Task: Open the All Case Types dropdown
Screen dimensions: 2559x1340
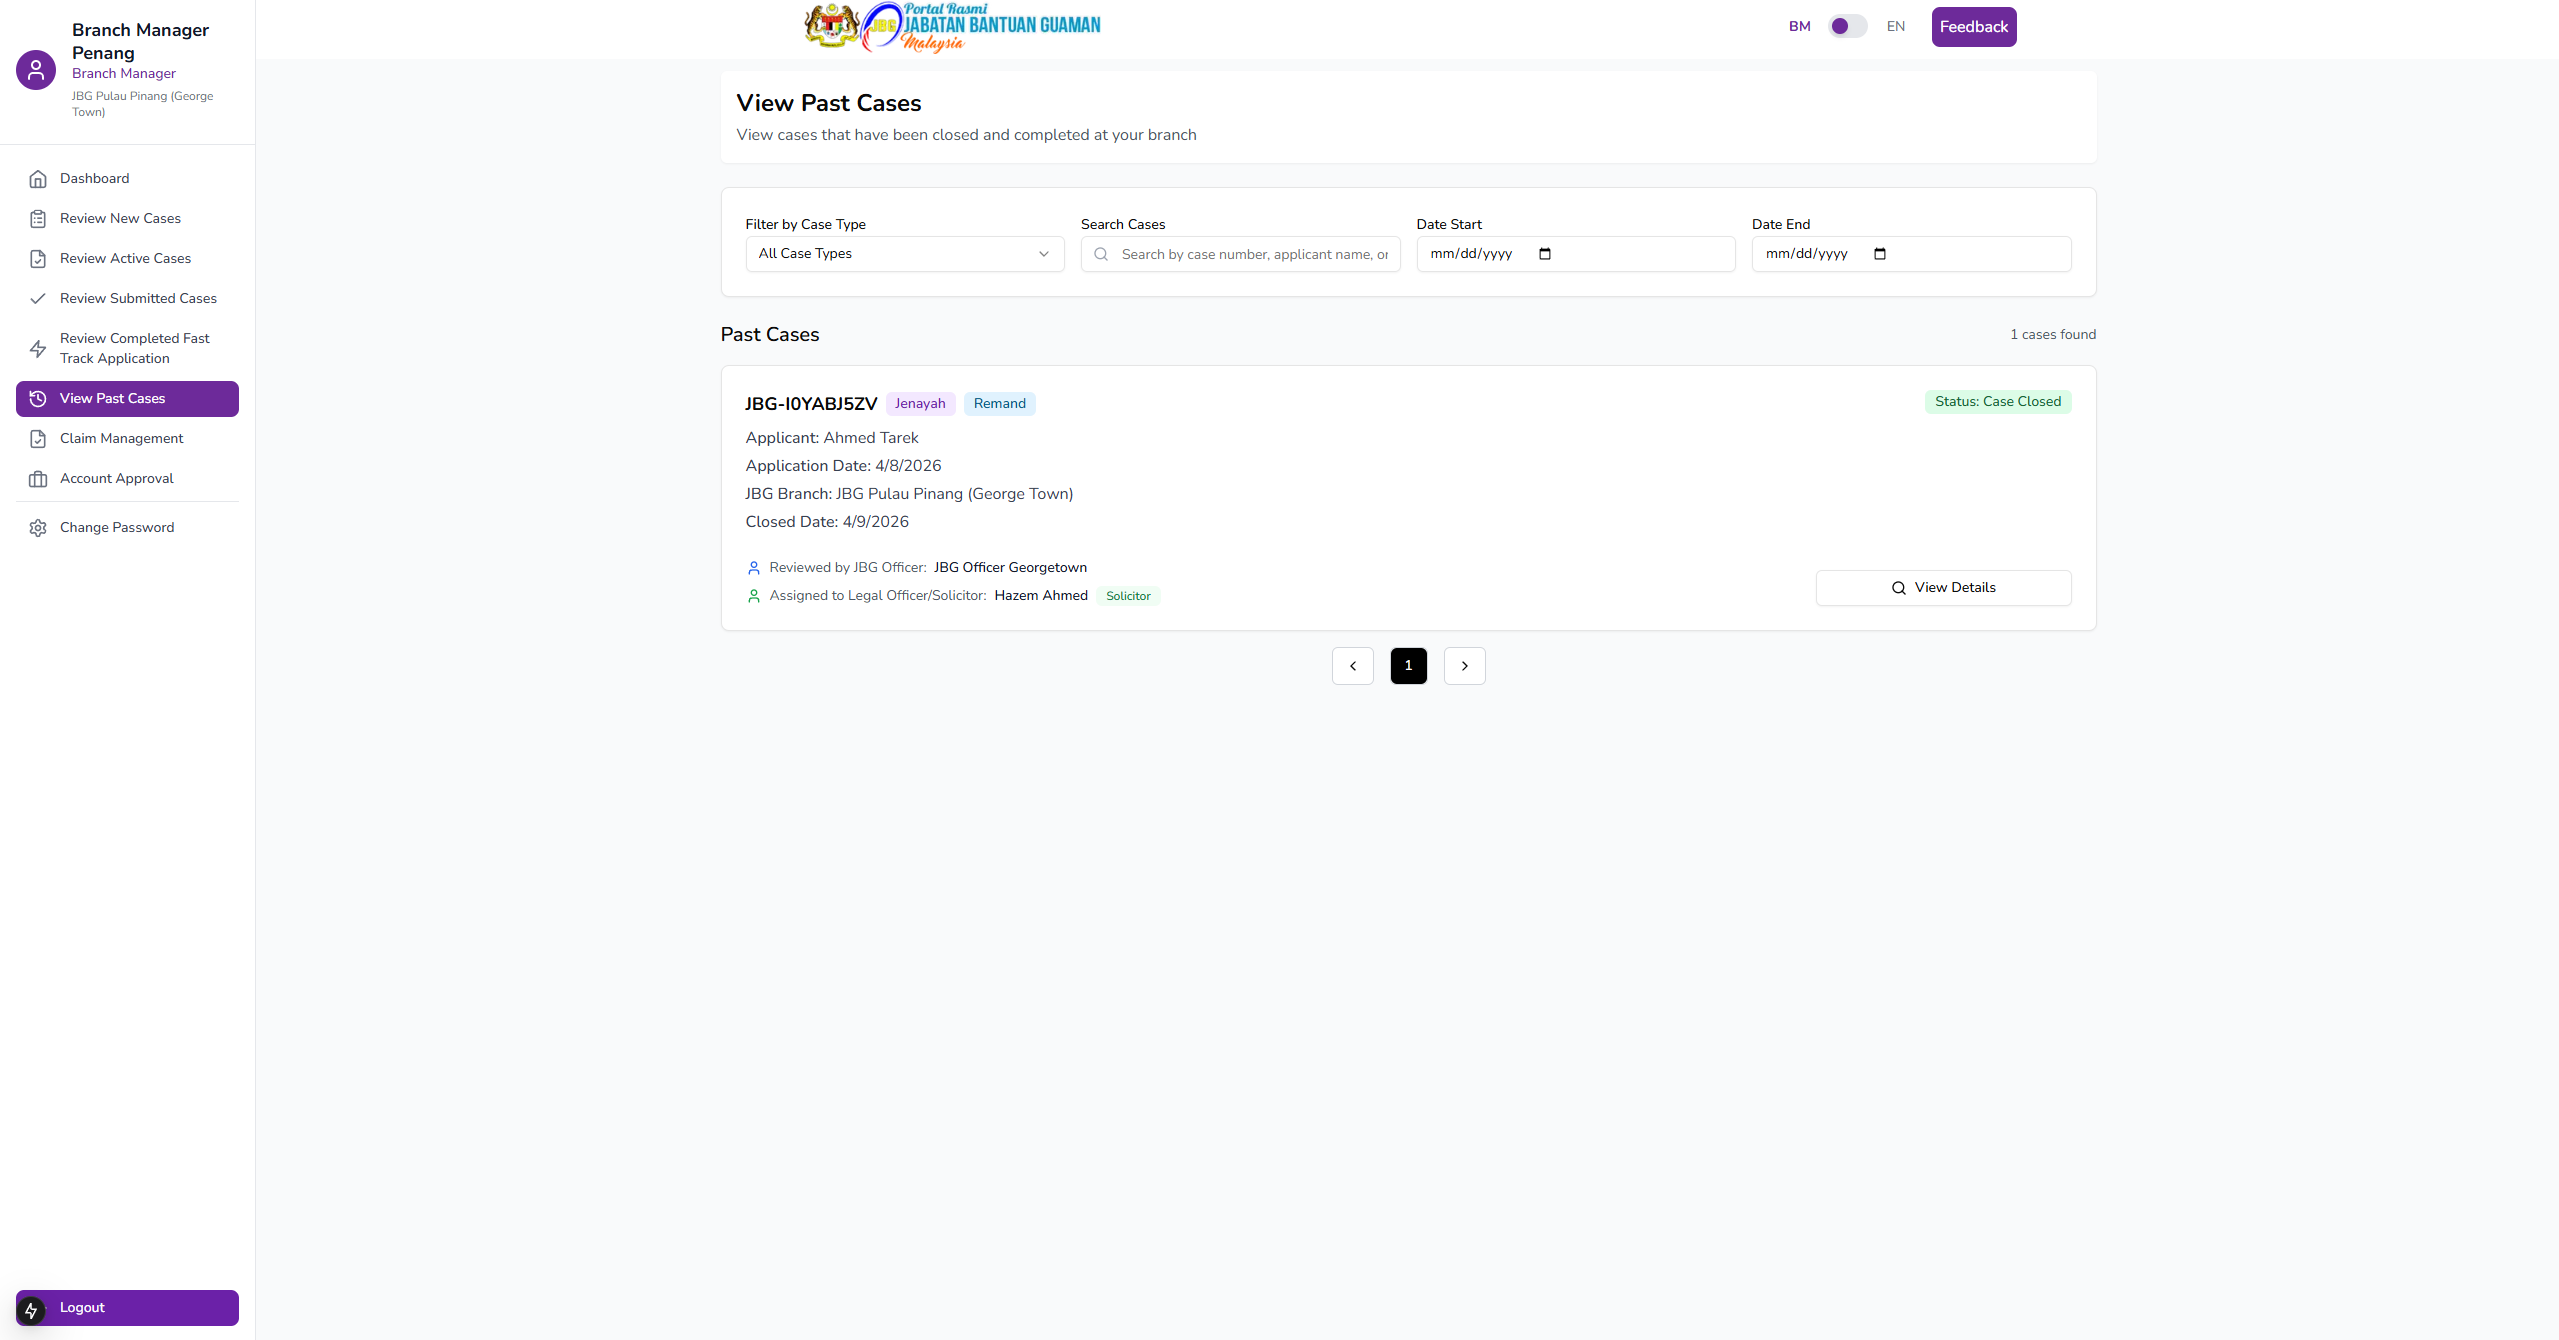Action: [x=904, y=254]
